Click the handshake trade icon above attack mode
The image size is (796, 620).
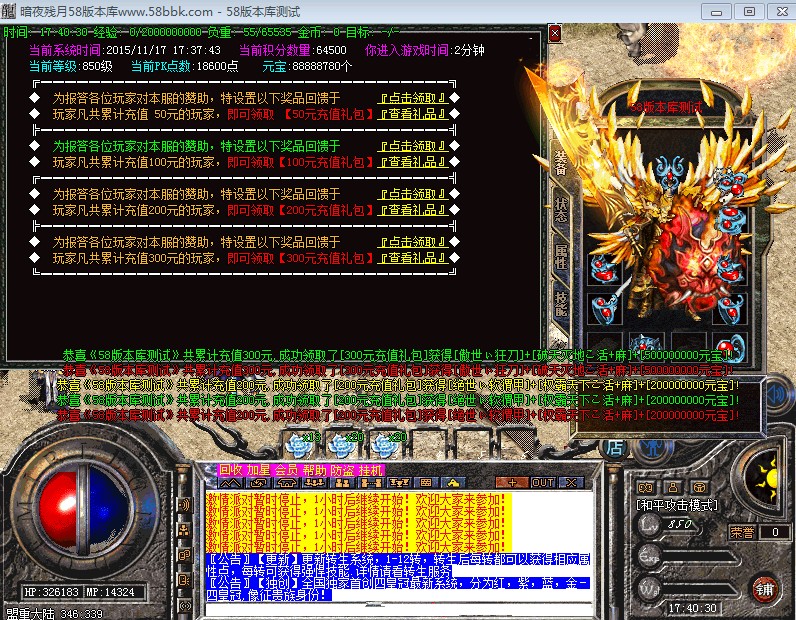point(646,487)
